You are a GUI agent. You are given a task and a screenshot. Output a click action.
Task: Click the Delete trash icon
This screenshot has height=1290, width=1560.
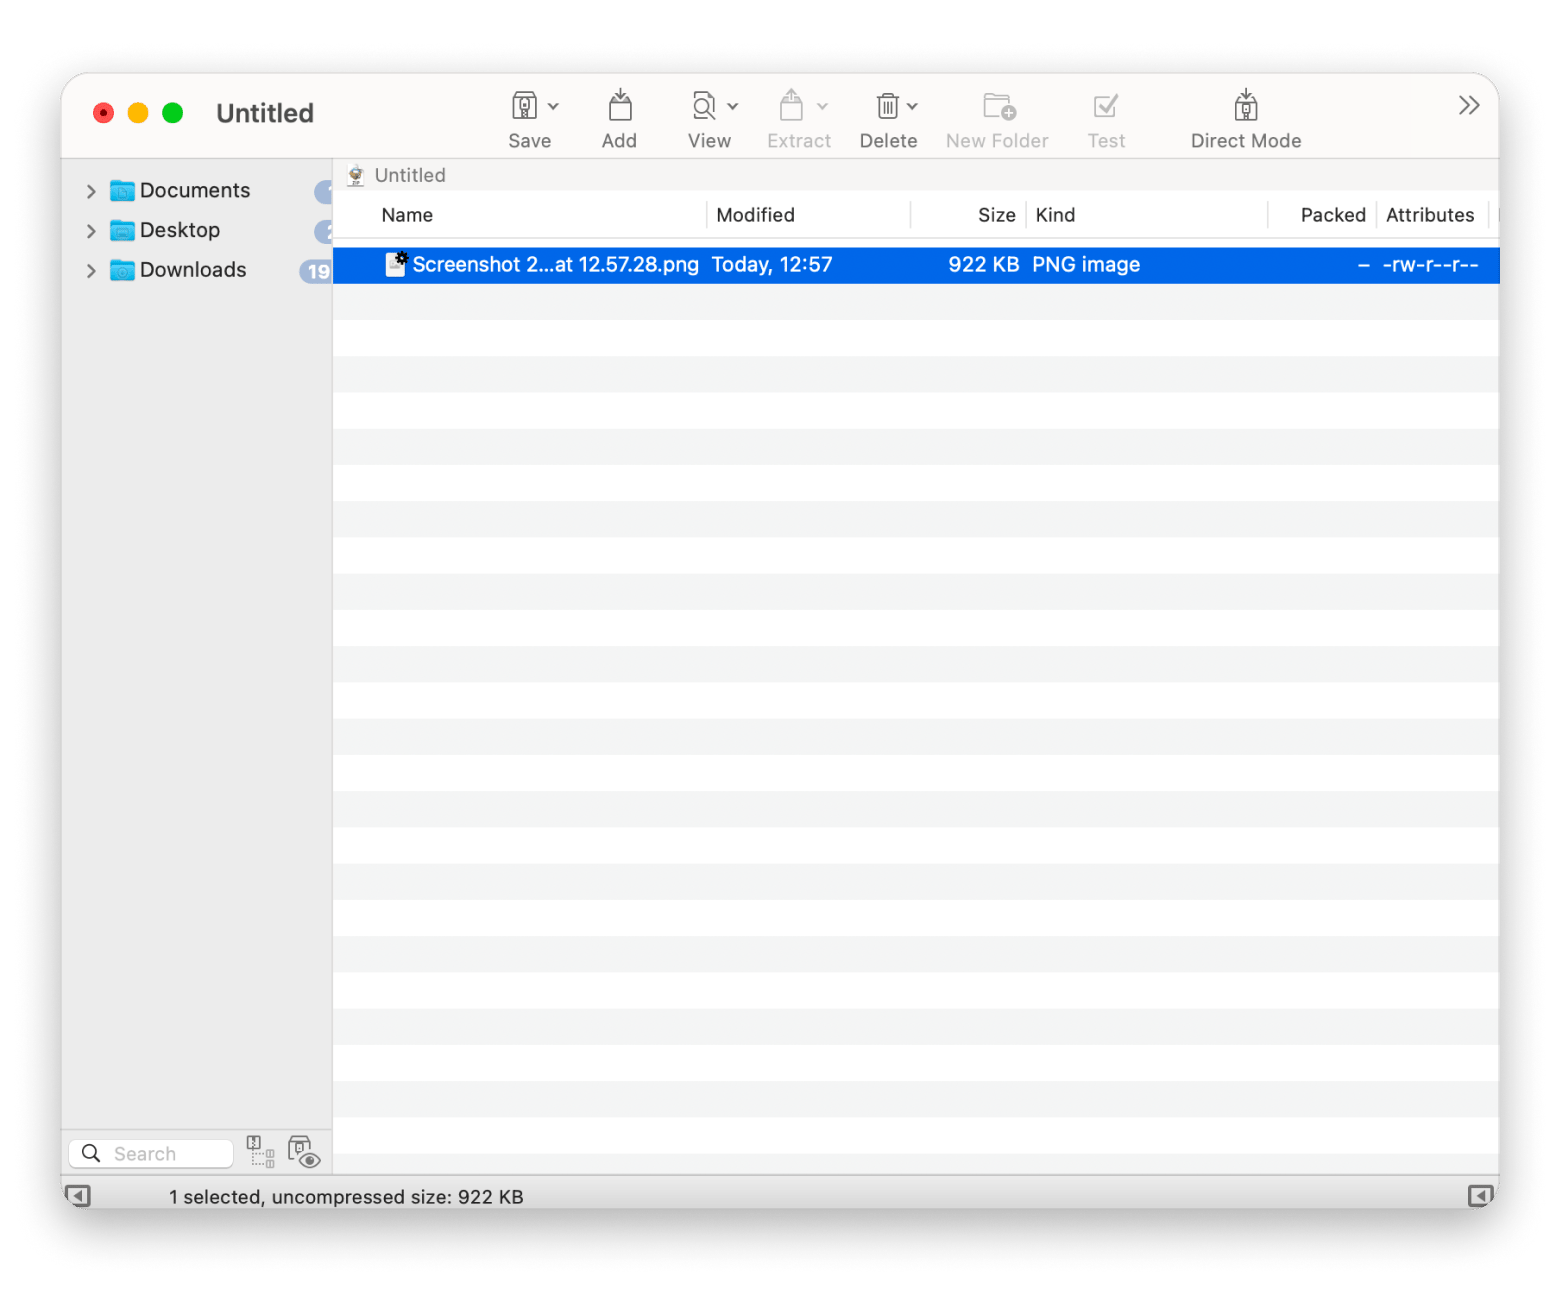[887, 106]
